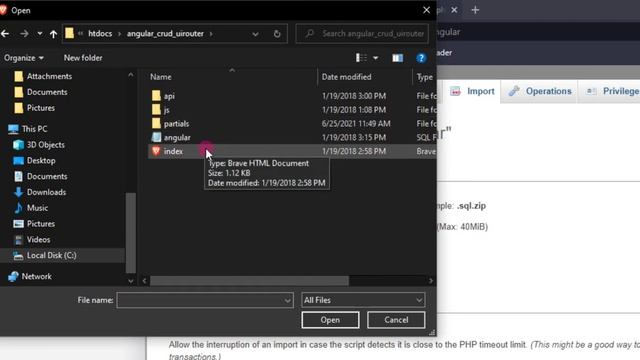Screen dimensions: 640x360
Task: Open the All Files type dropdown
Action: (x=363, y=300)
